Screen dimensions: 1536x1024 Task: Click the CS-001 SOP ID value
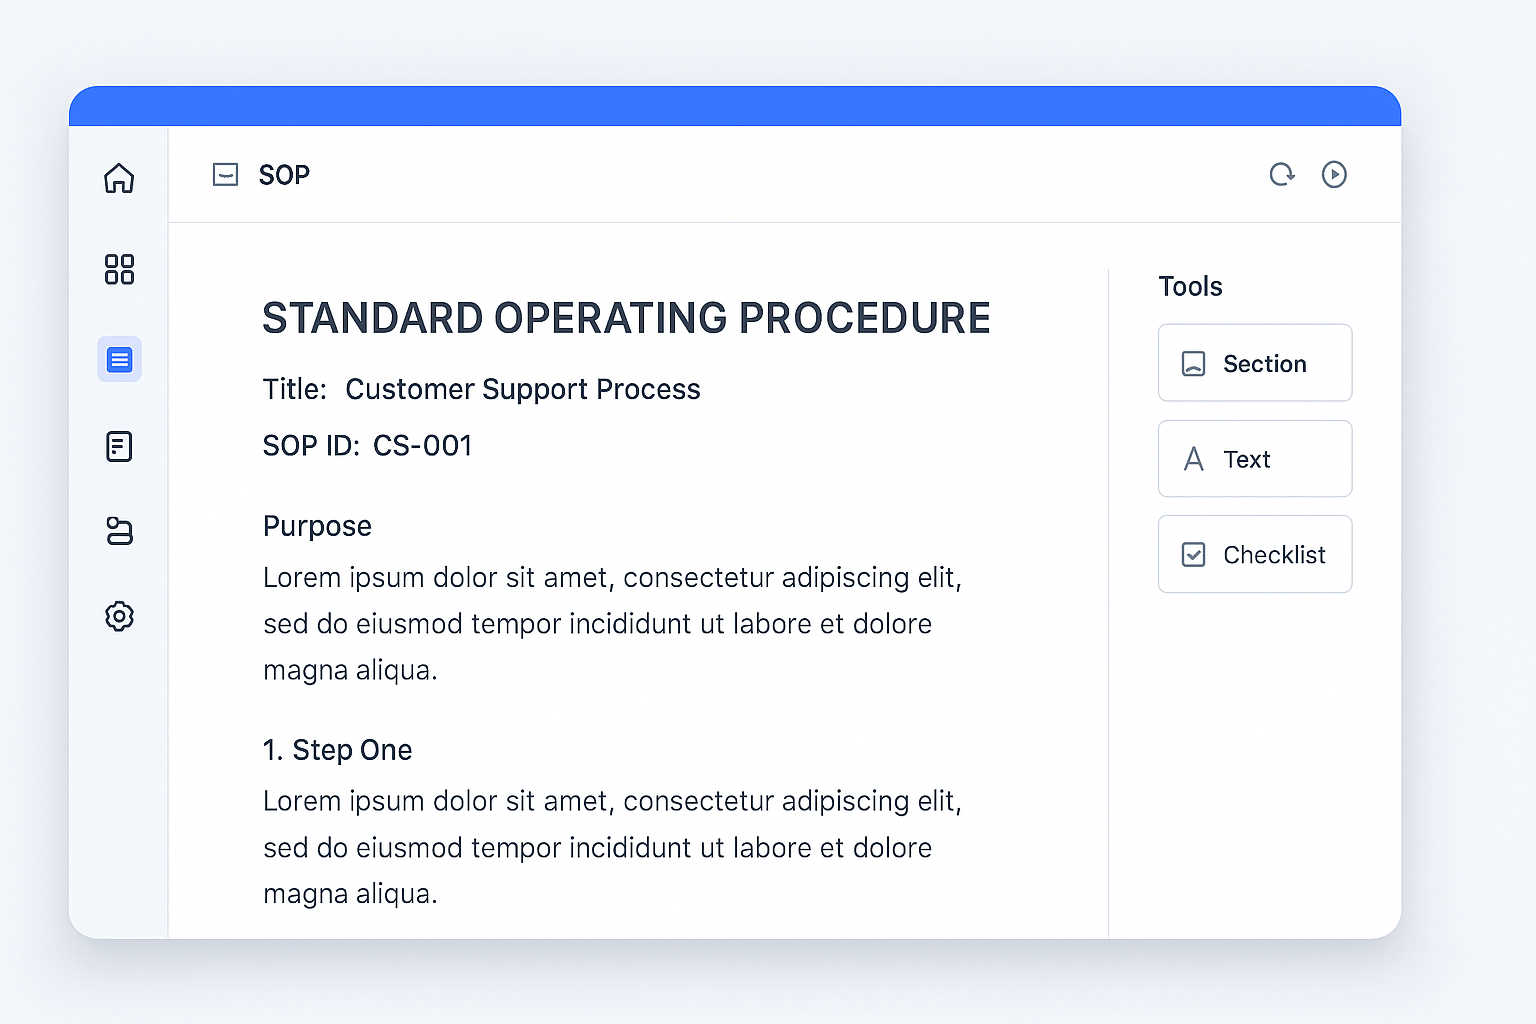click(x=422, y=445)
